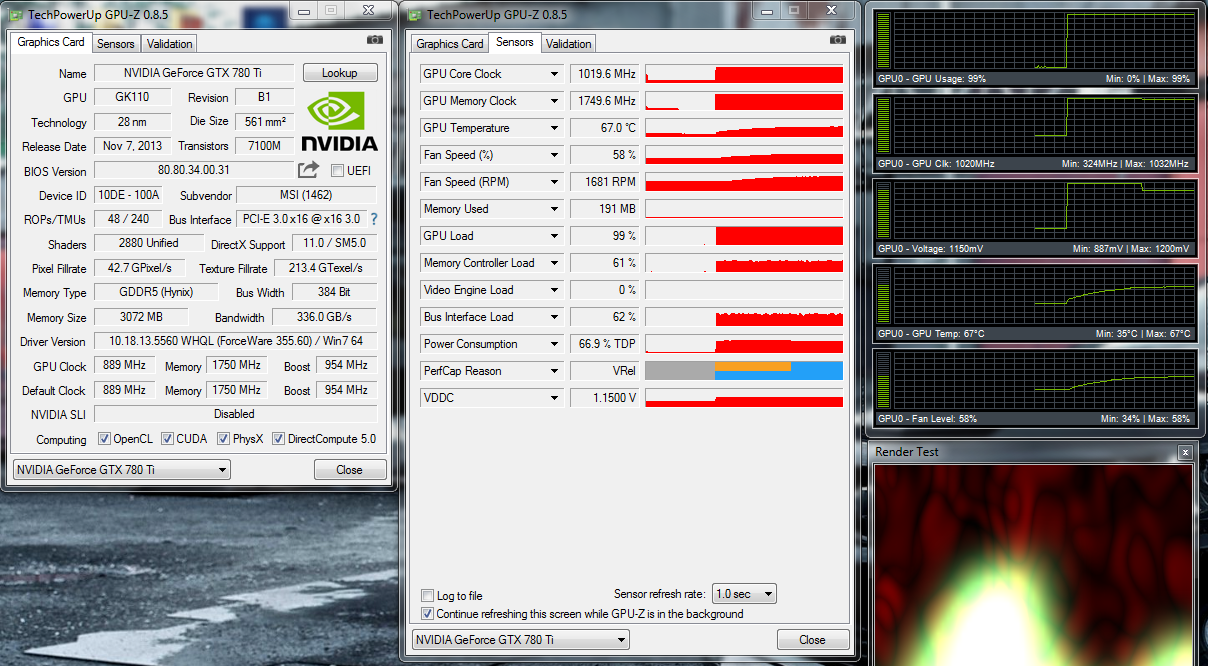Image resolution: width=1208 pixels, height=666 pixels.
Task: Click the Name field NVIDIA GeForce GTX 780 Ti
Action: click(194, 73)
